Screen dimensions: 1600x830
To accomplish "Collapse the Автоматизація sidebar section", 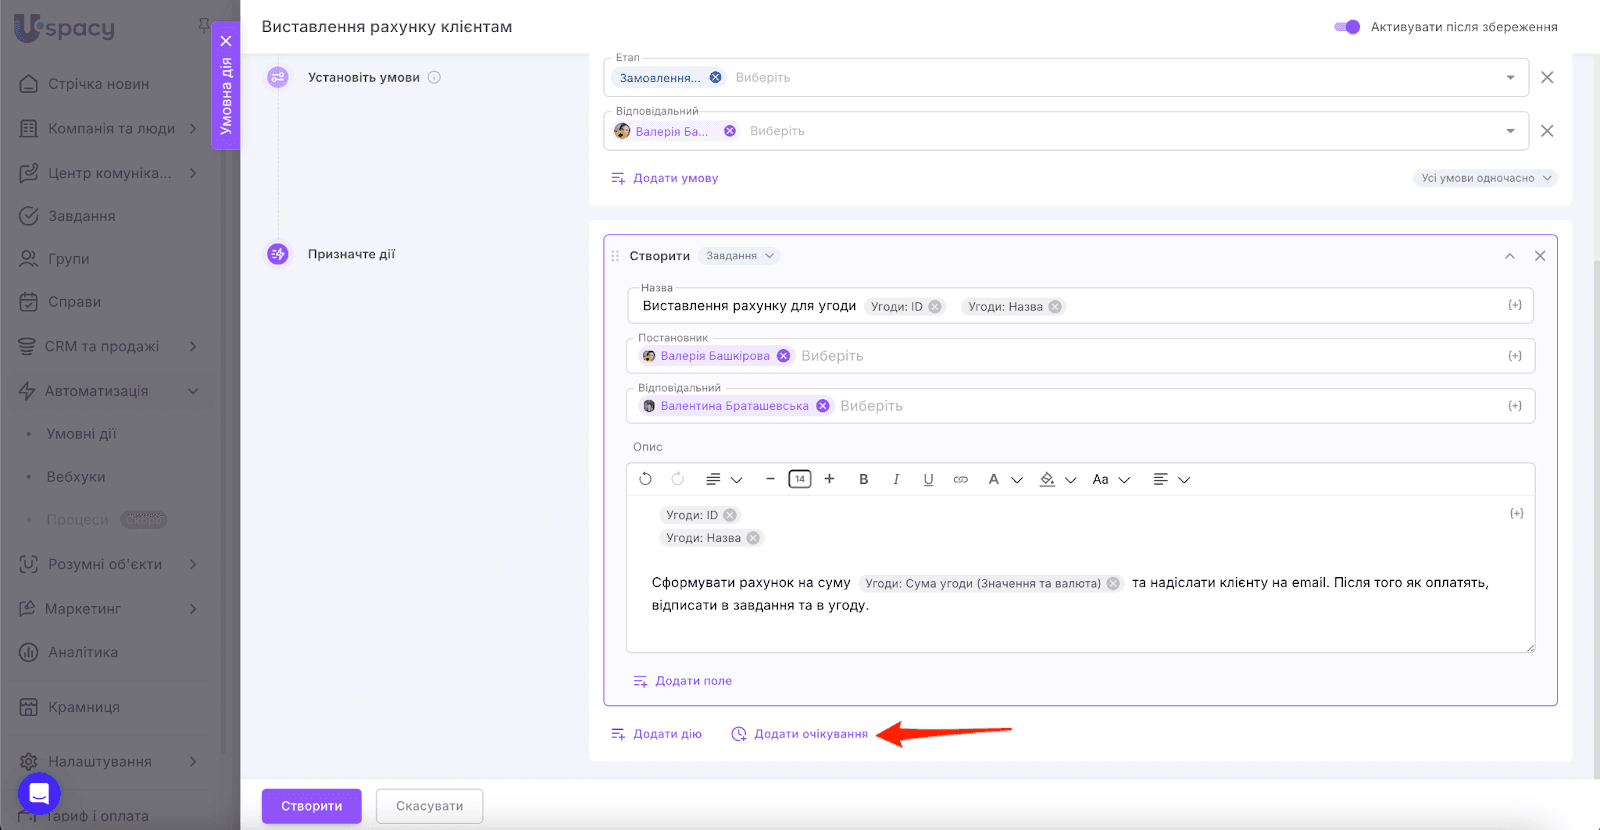I will tap(193, 391).
